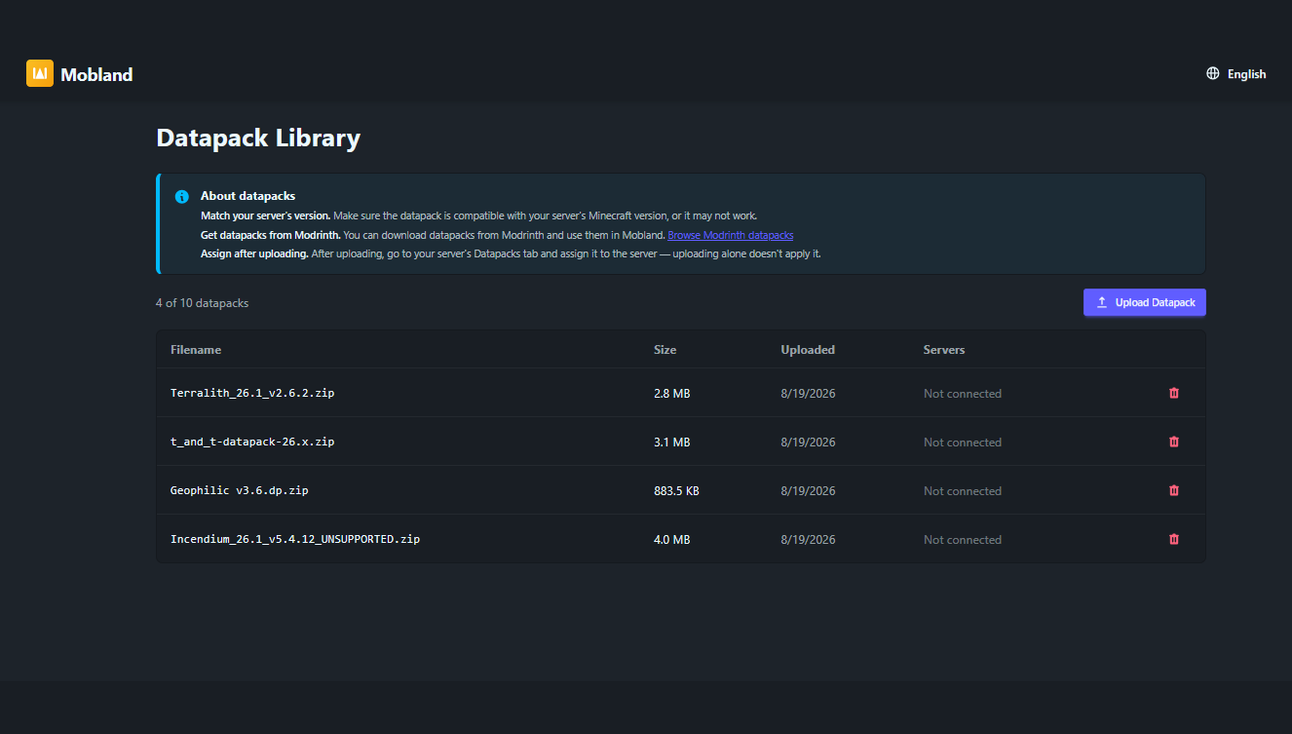Click the upload arrow icon

pos(1102,302)
